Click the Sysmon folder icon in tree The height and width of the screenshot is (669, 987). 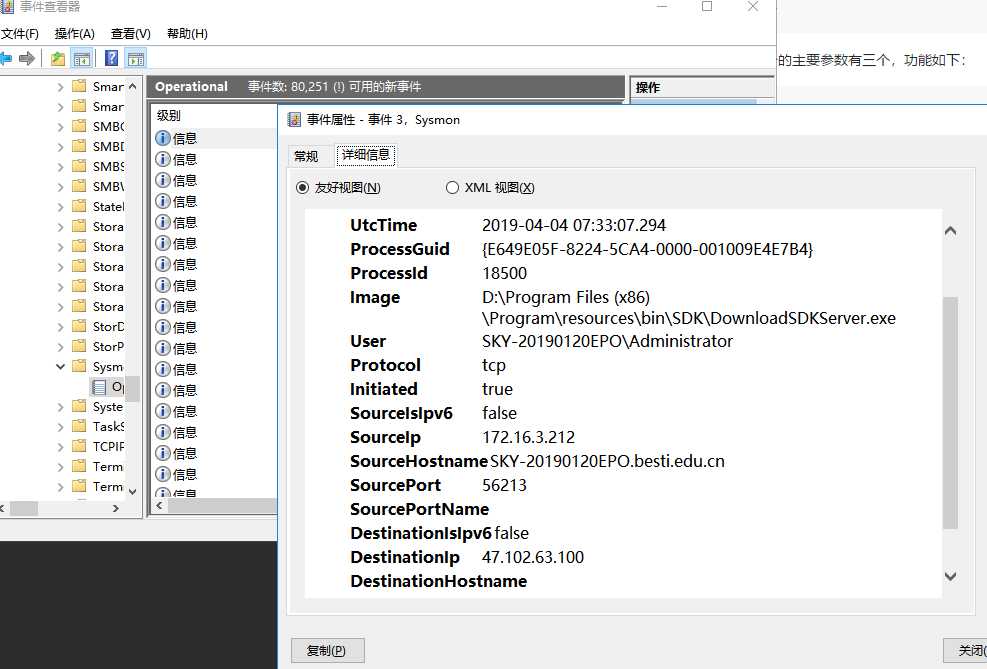tap(79, 366)
